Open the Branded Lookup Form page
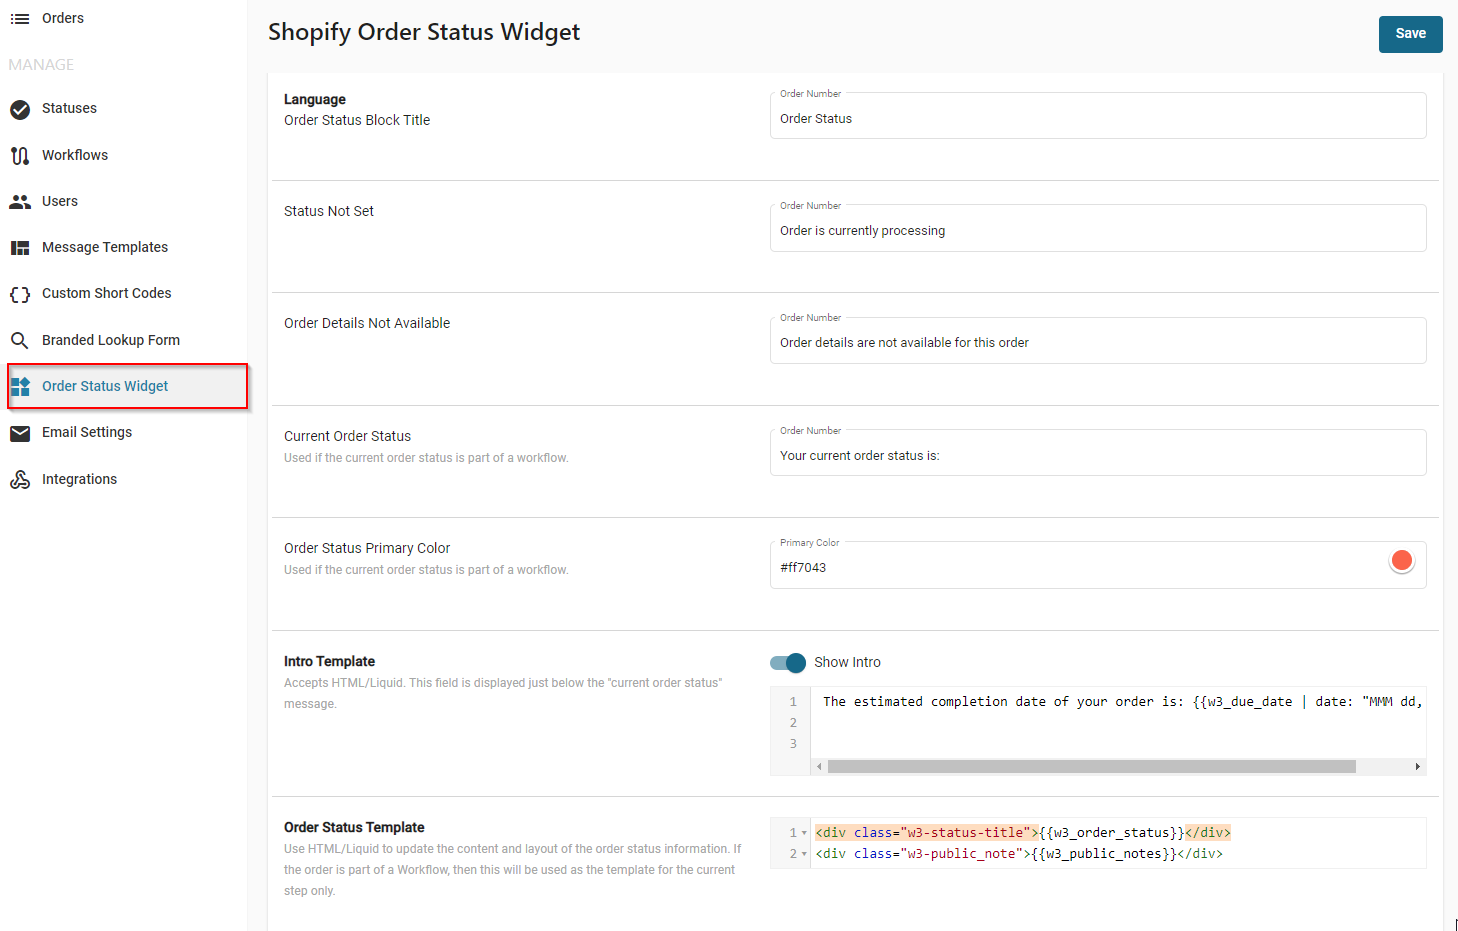The width and height of the screenshot is (1458, 931). click(110, 339)
